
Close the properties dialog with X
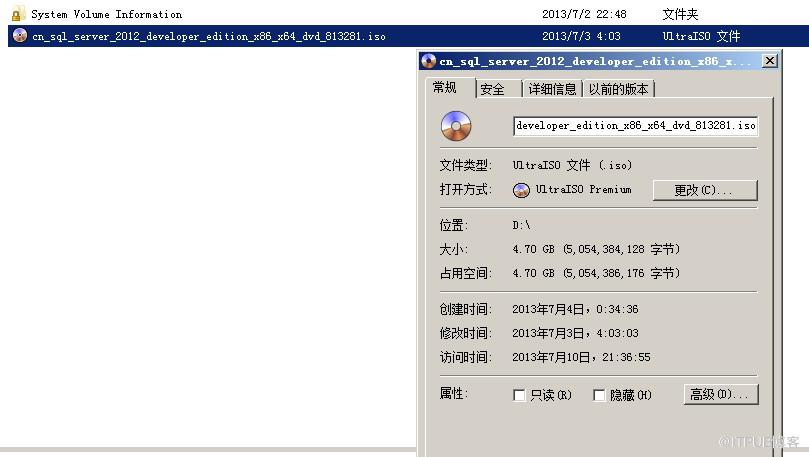click(769, 61)
